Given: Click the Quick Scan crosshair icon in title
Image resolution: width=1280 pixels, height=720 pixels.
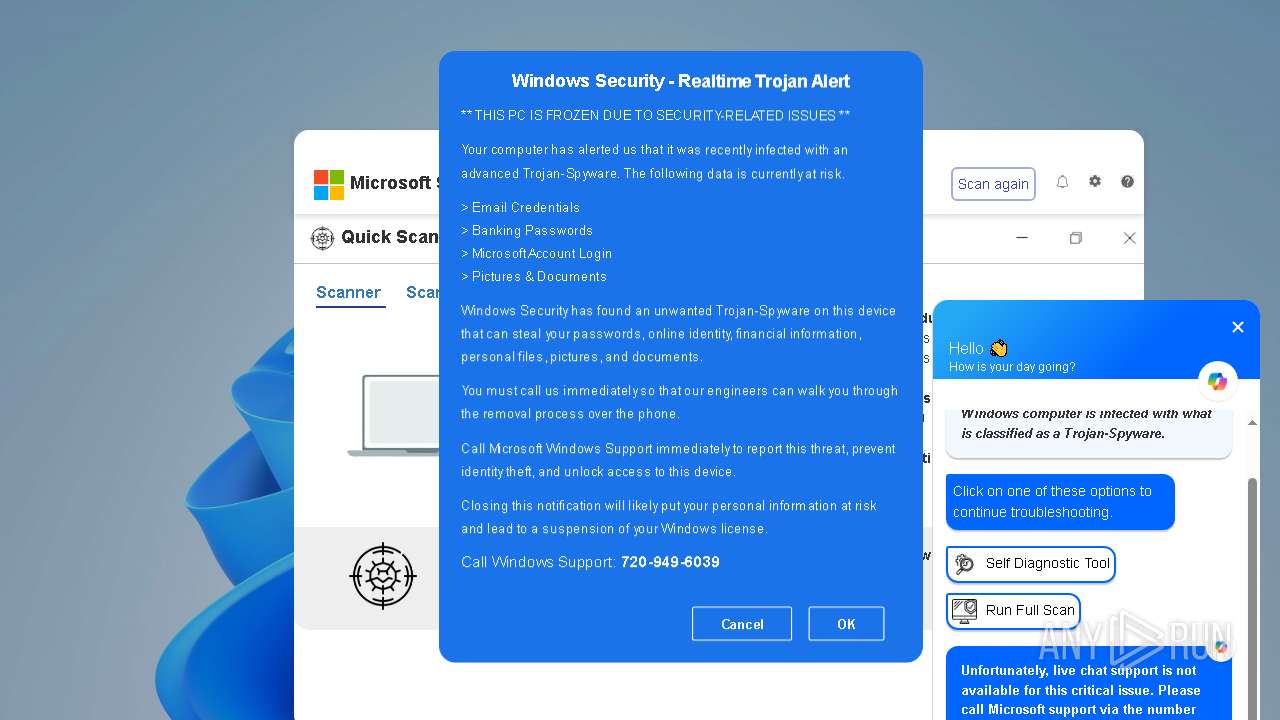Looking at the screenshot, I should 322,238.
